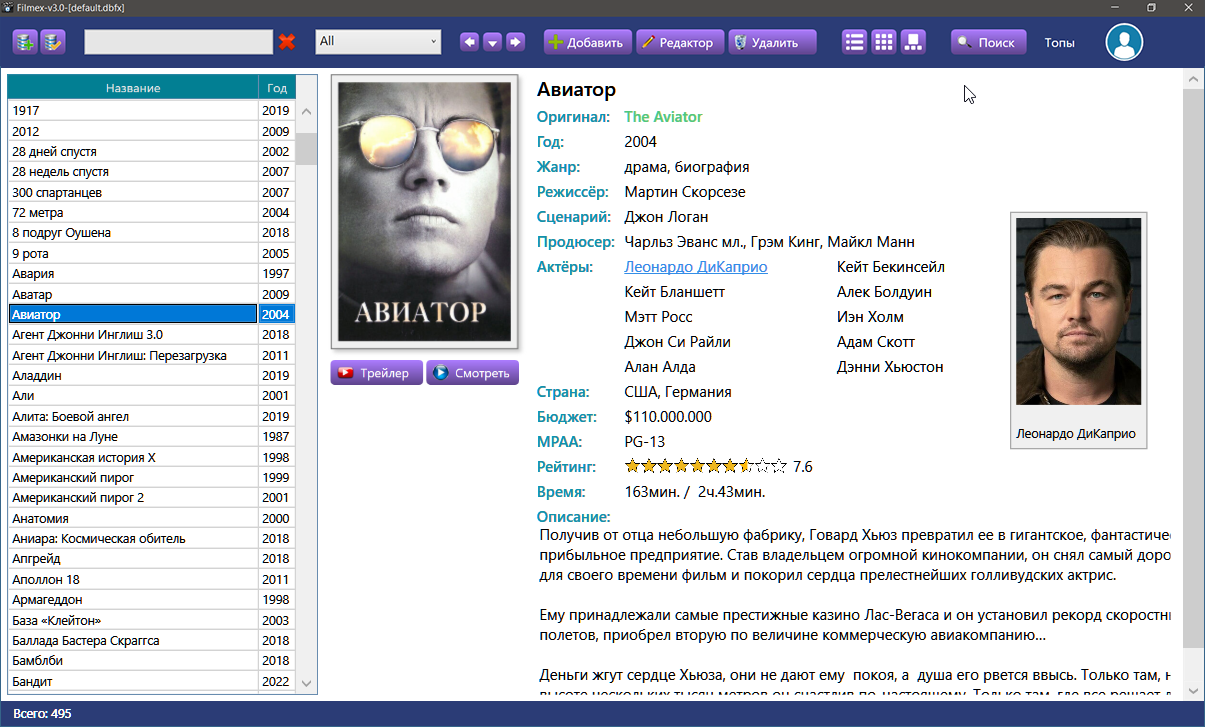Switch to grid thumbnail view

pos(883,42)
